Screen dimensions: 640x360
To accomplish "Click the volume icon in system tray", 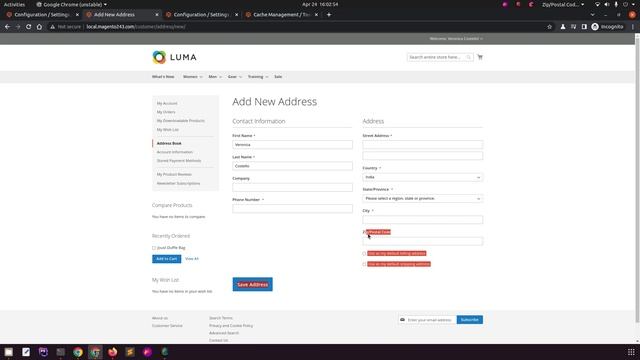I will tap(607, 4).
